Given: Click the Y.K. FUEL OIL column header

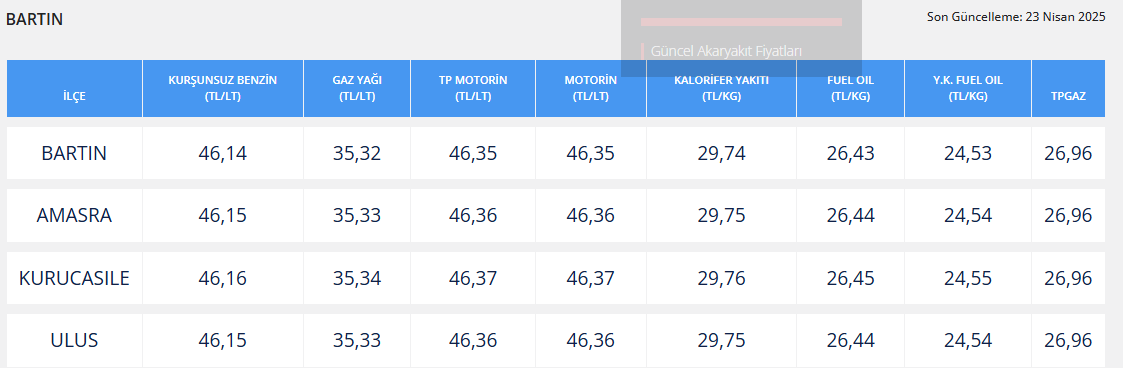Looking at the screenshot, I should 968,88.
